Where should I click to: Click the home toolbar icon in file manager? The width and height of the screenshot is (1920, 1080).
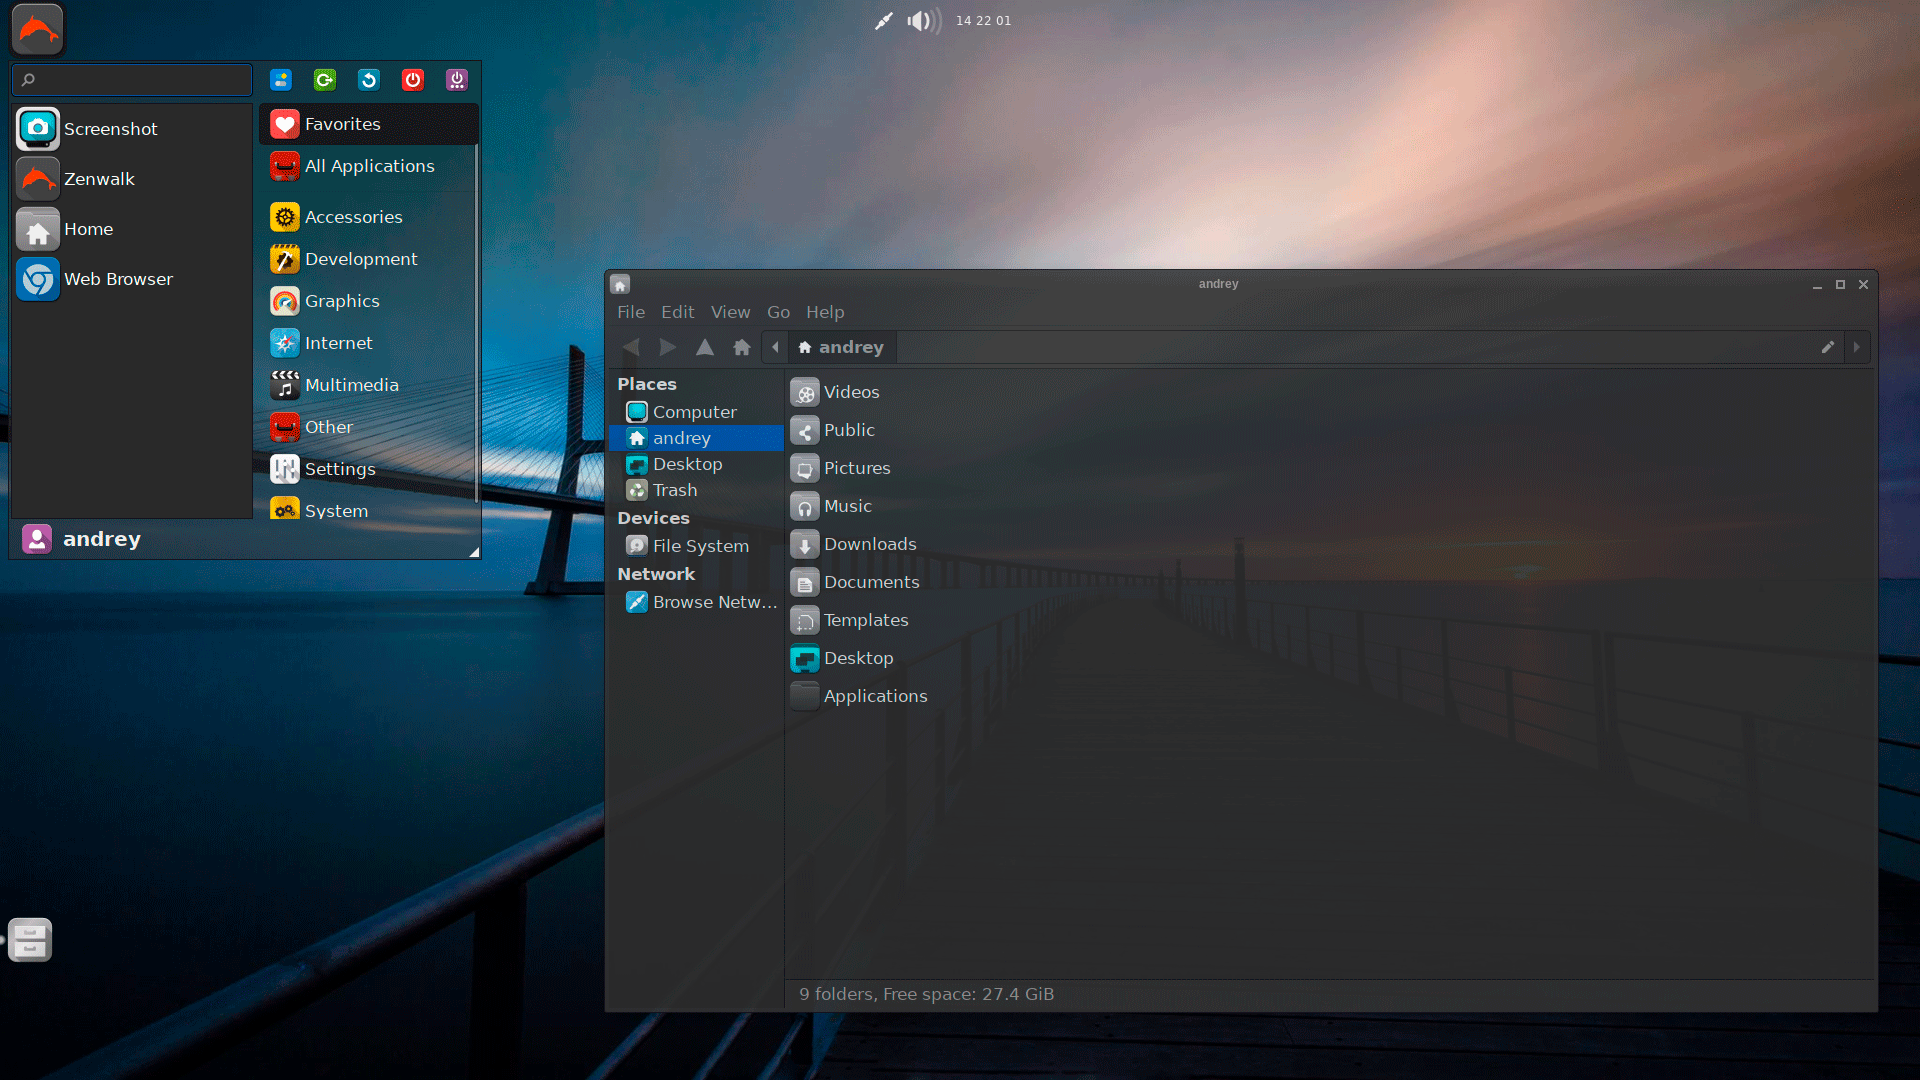pyautogui.click(x=742, y=347)
